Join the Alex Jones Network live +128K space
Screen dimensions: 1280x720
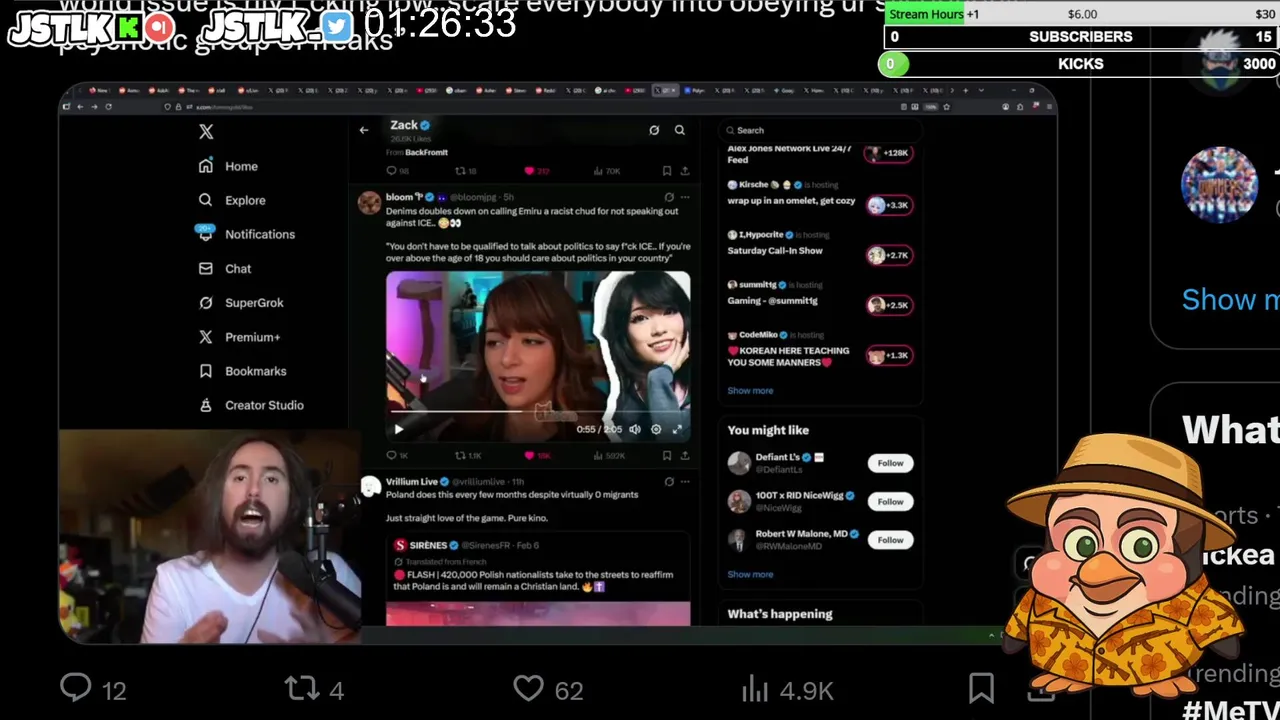click(889, 153)
